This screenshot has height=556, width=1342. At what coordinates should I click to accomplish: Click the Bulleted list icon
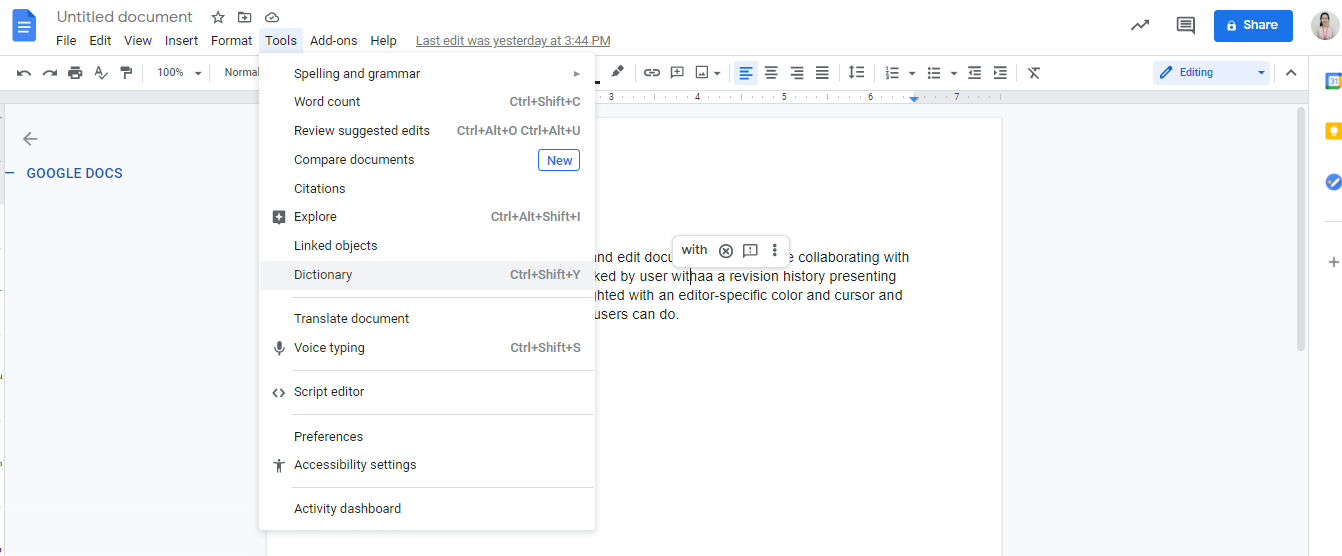tap(934, 73)
